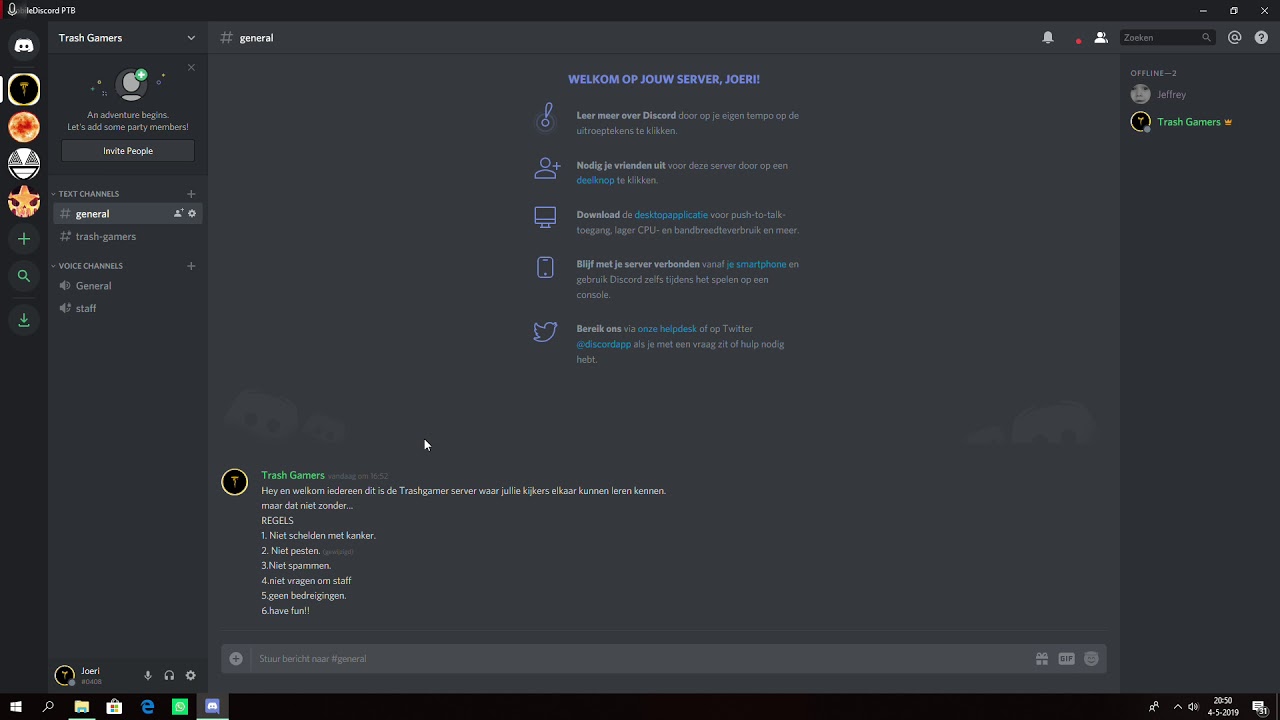Open the white striped round server icon
The image size is (1280, 720).
coord(24,163)
